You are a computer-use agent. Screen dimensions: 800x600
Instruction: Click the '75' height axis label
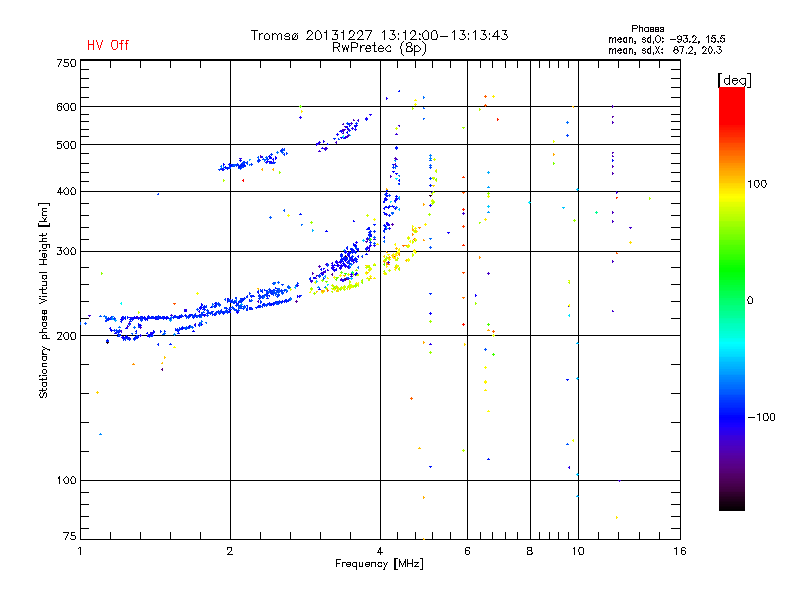[70, 536]
